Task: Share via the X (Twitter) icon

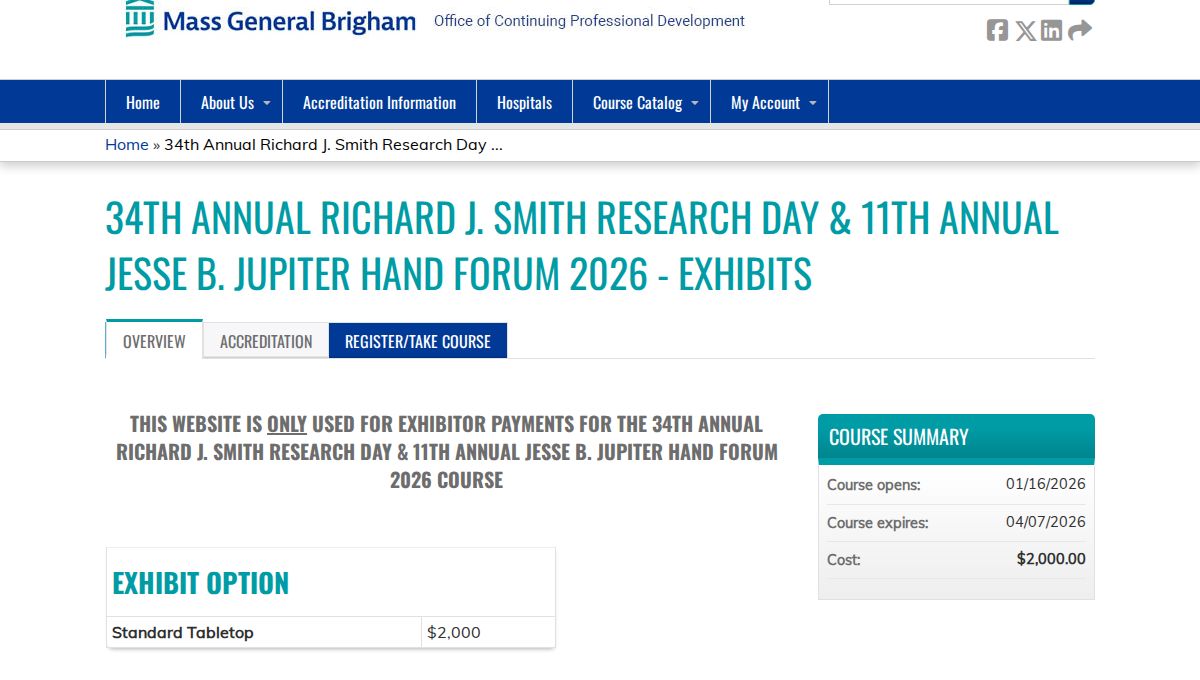Action: (x=1025, y=30)
